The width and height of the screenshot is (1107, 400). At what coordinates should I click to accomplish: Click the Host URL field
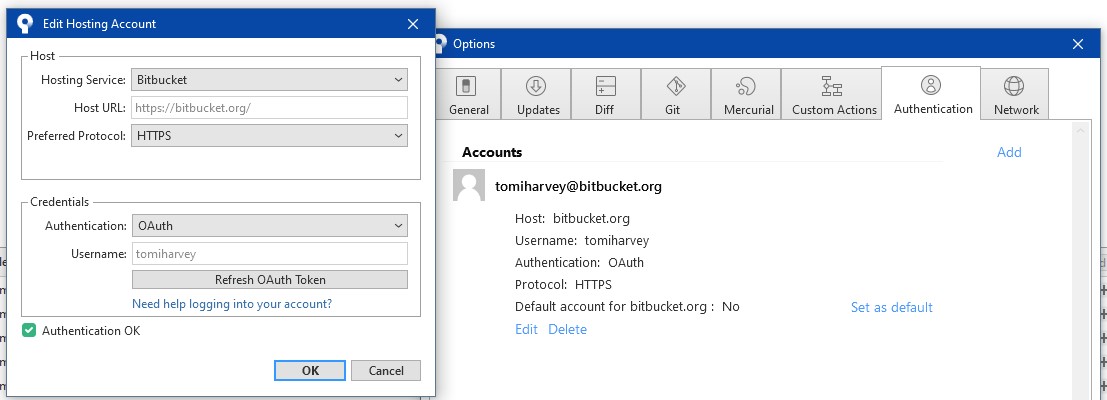point(270,108)
